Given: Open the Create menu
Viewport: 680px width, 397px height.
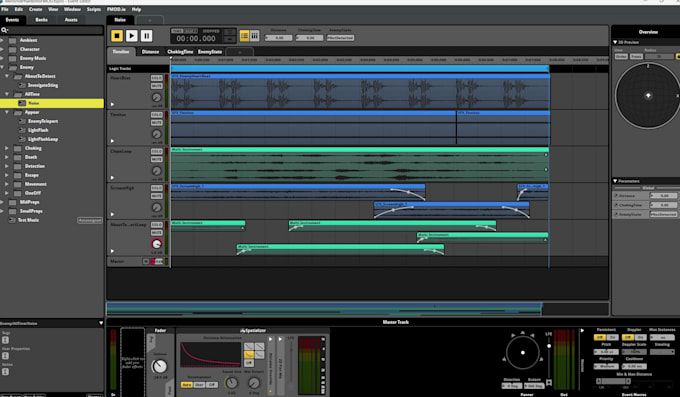Looking at the screenshot, I should (36, 9).
